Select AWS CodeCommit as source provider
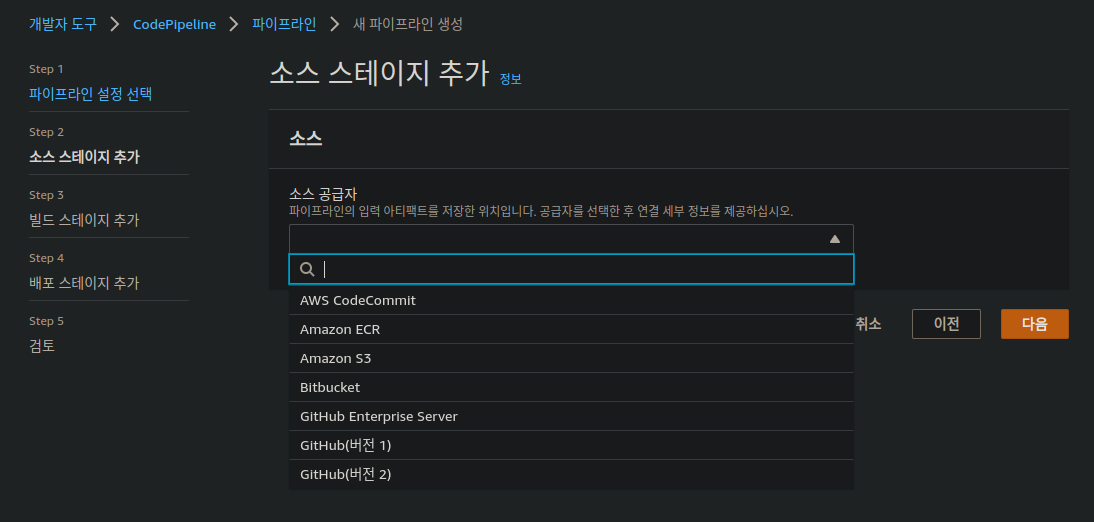Image resolution: width=1094 pixels, height=522 pixels. 571,300
